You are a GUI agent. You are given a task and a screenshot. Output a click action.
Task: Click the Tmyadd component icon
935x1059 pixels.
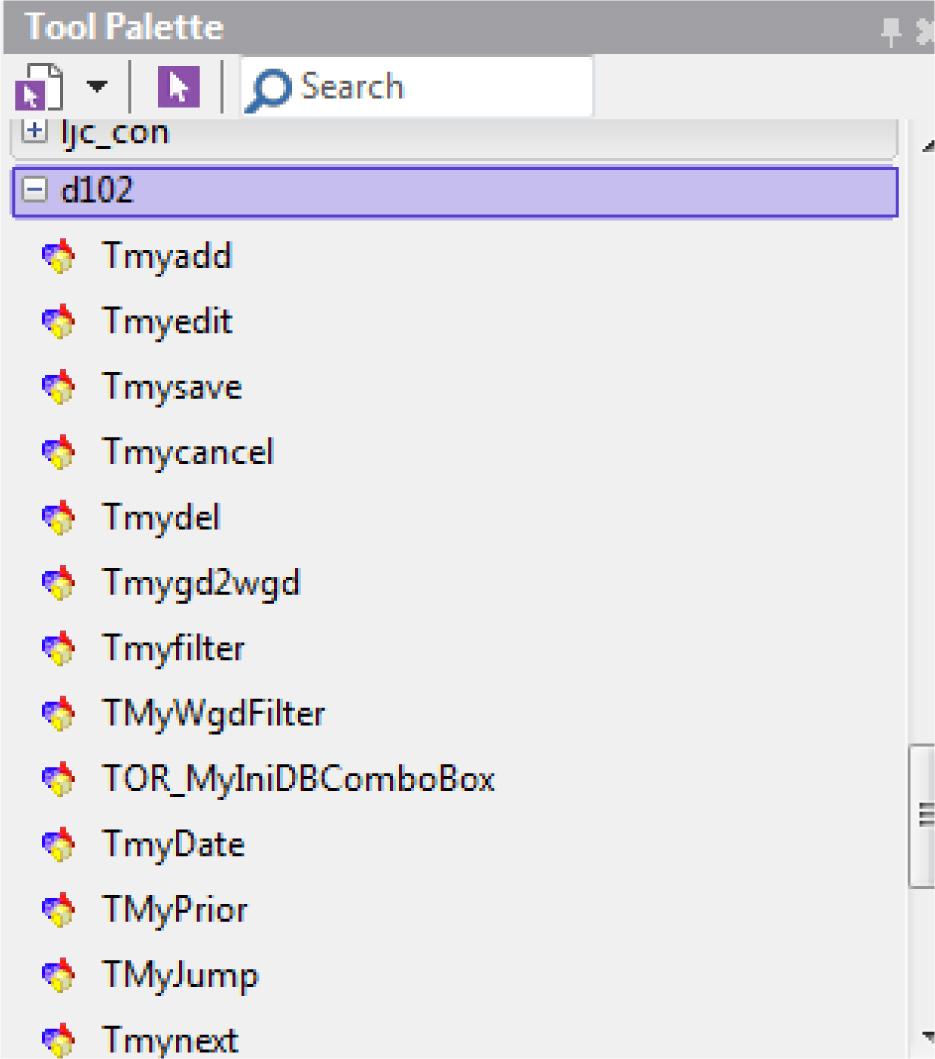[56, 257]
